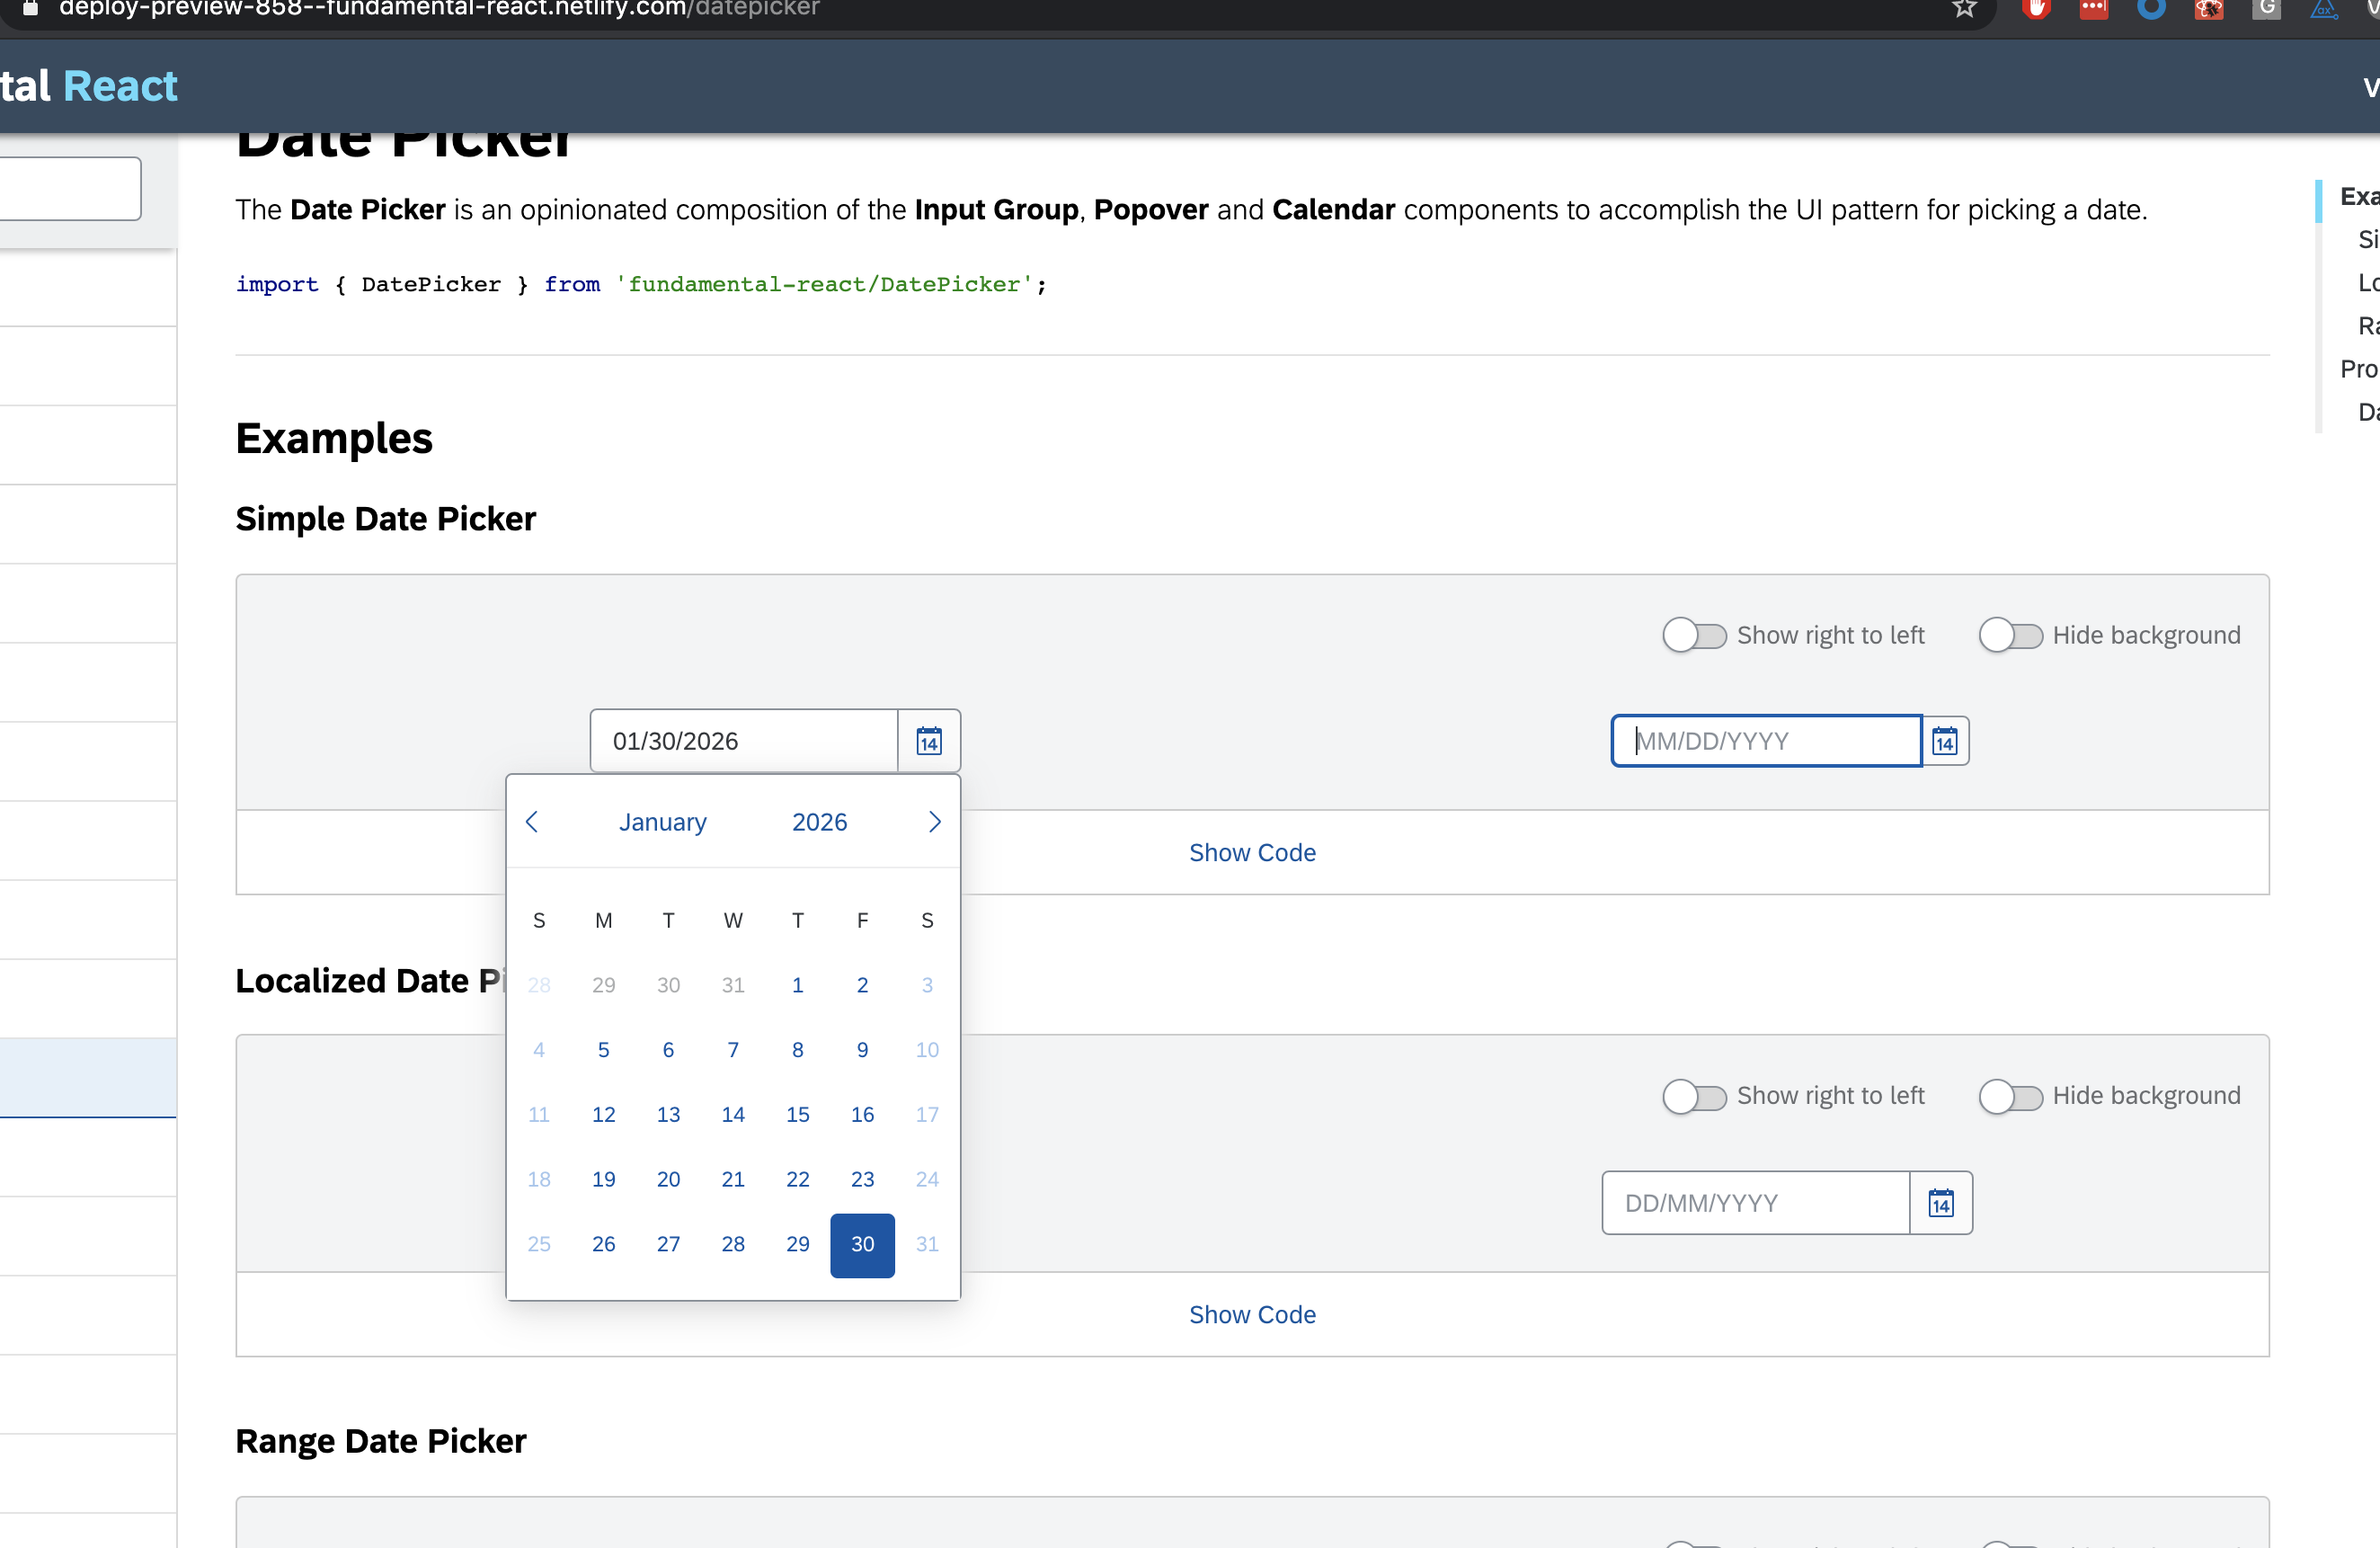Click gray G extension icon in browser

click(x=2266, y=8)
